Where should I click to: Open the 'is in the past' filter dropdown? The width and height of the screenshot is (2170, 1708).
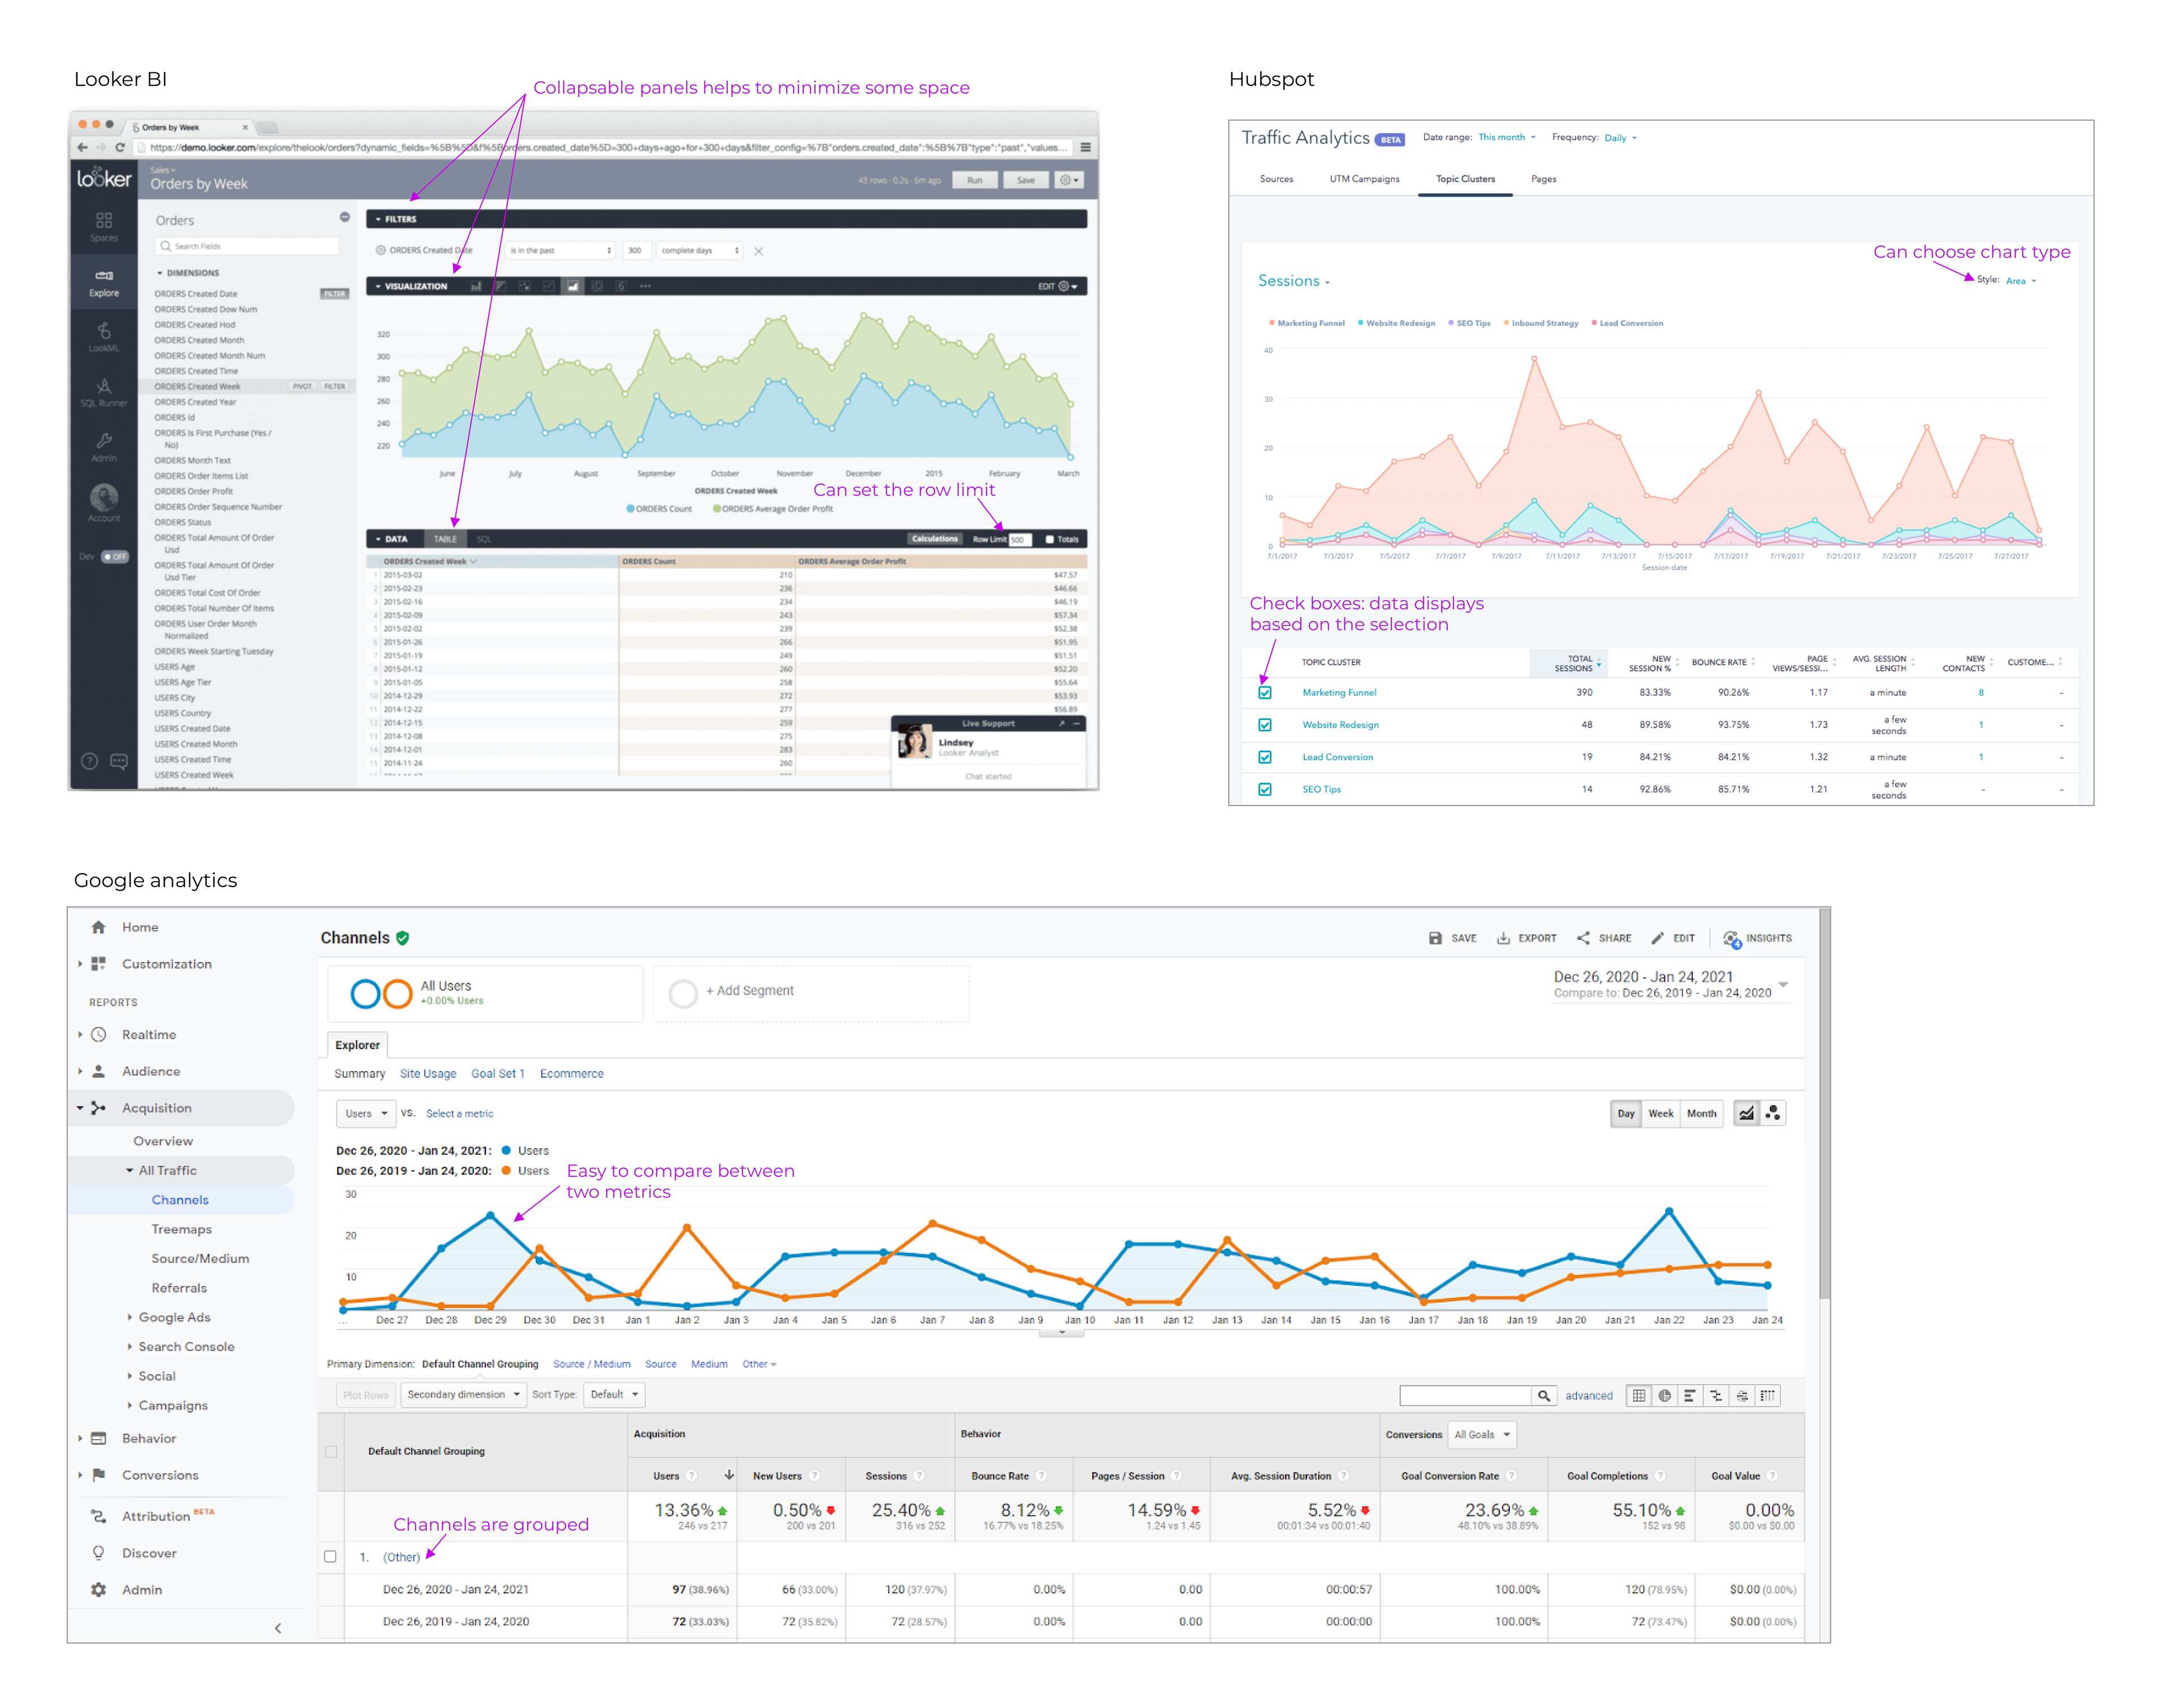[560, 251]
